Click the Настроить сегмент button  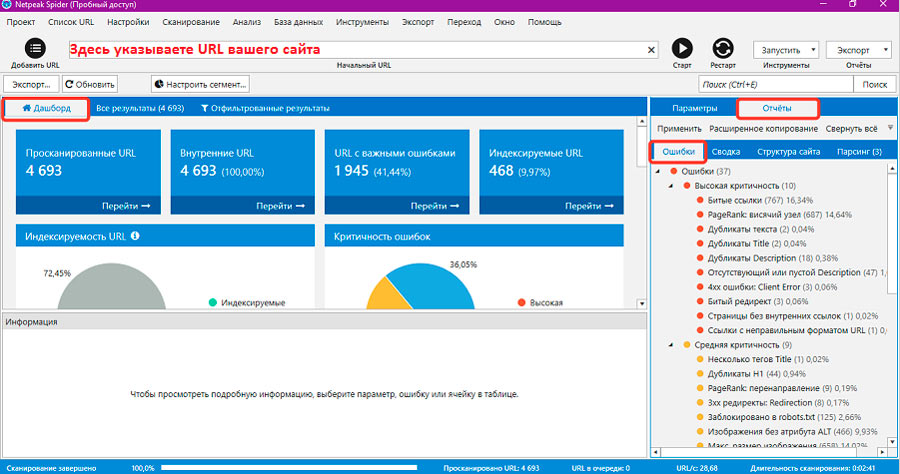pyautogui.click(x=200, y=85)
